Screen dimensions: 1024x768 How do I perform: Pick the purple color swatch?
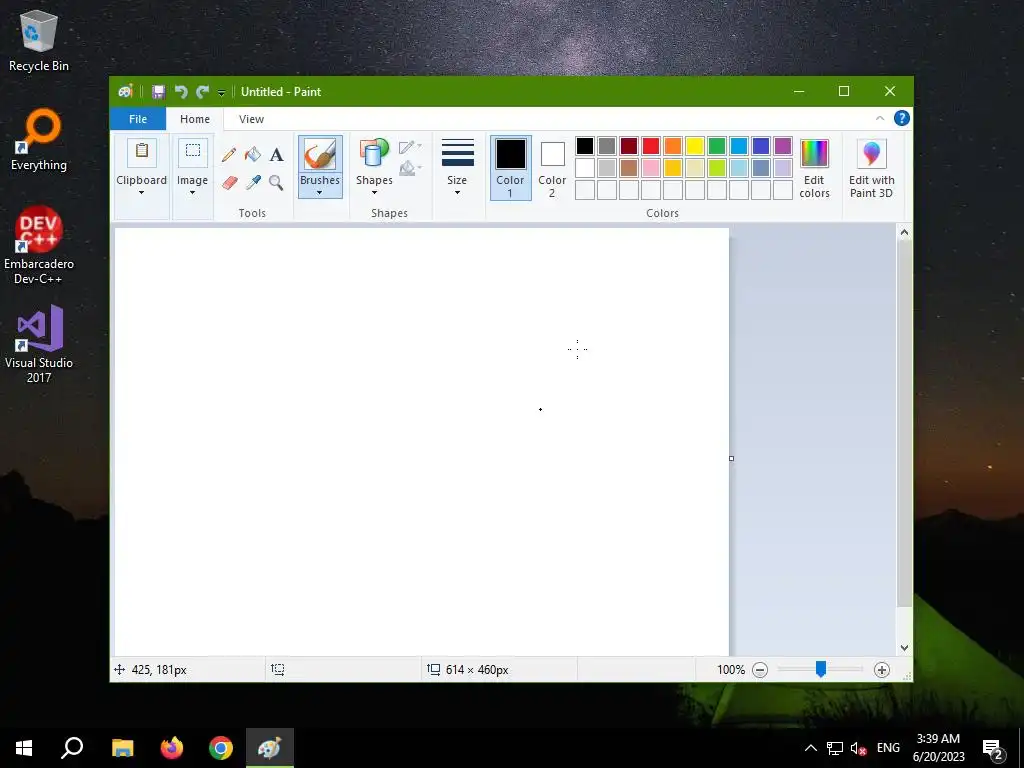click(783, 146)
